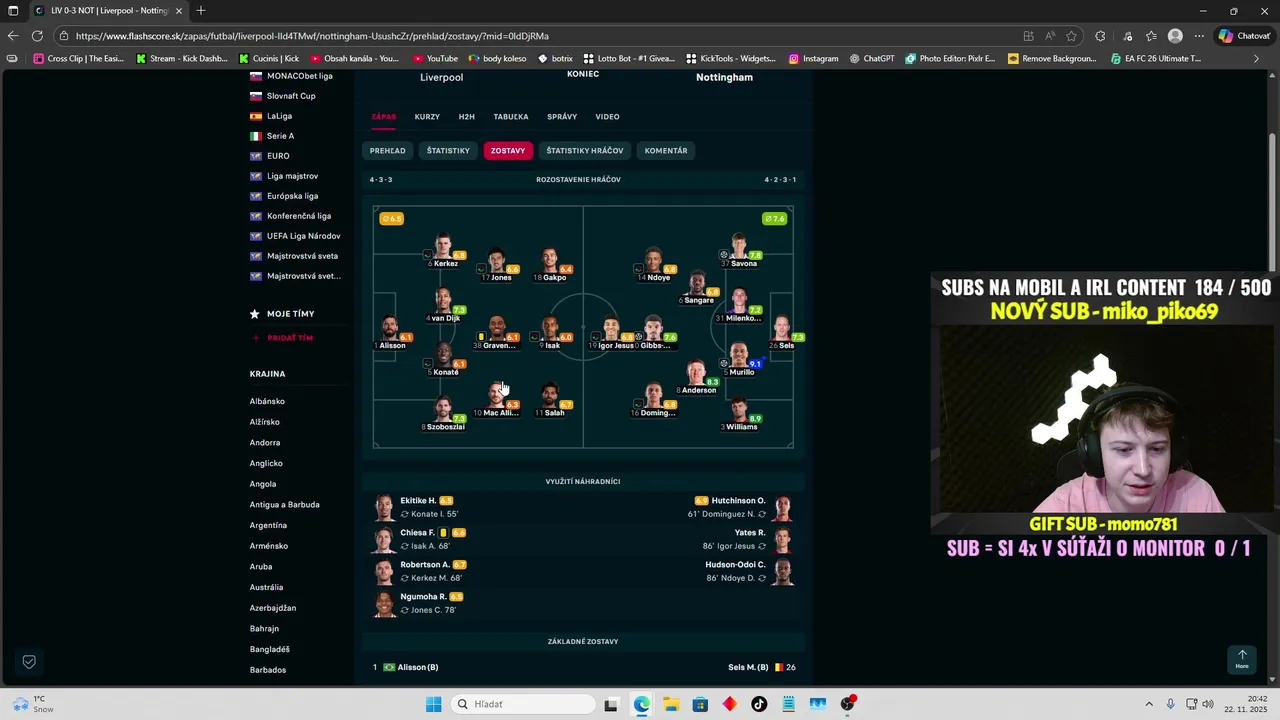This screenshot has width=1280, height=720.
Task: Click Savona's goal ball icon
Action: 724,255
